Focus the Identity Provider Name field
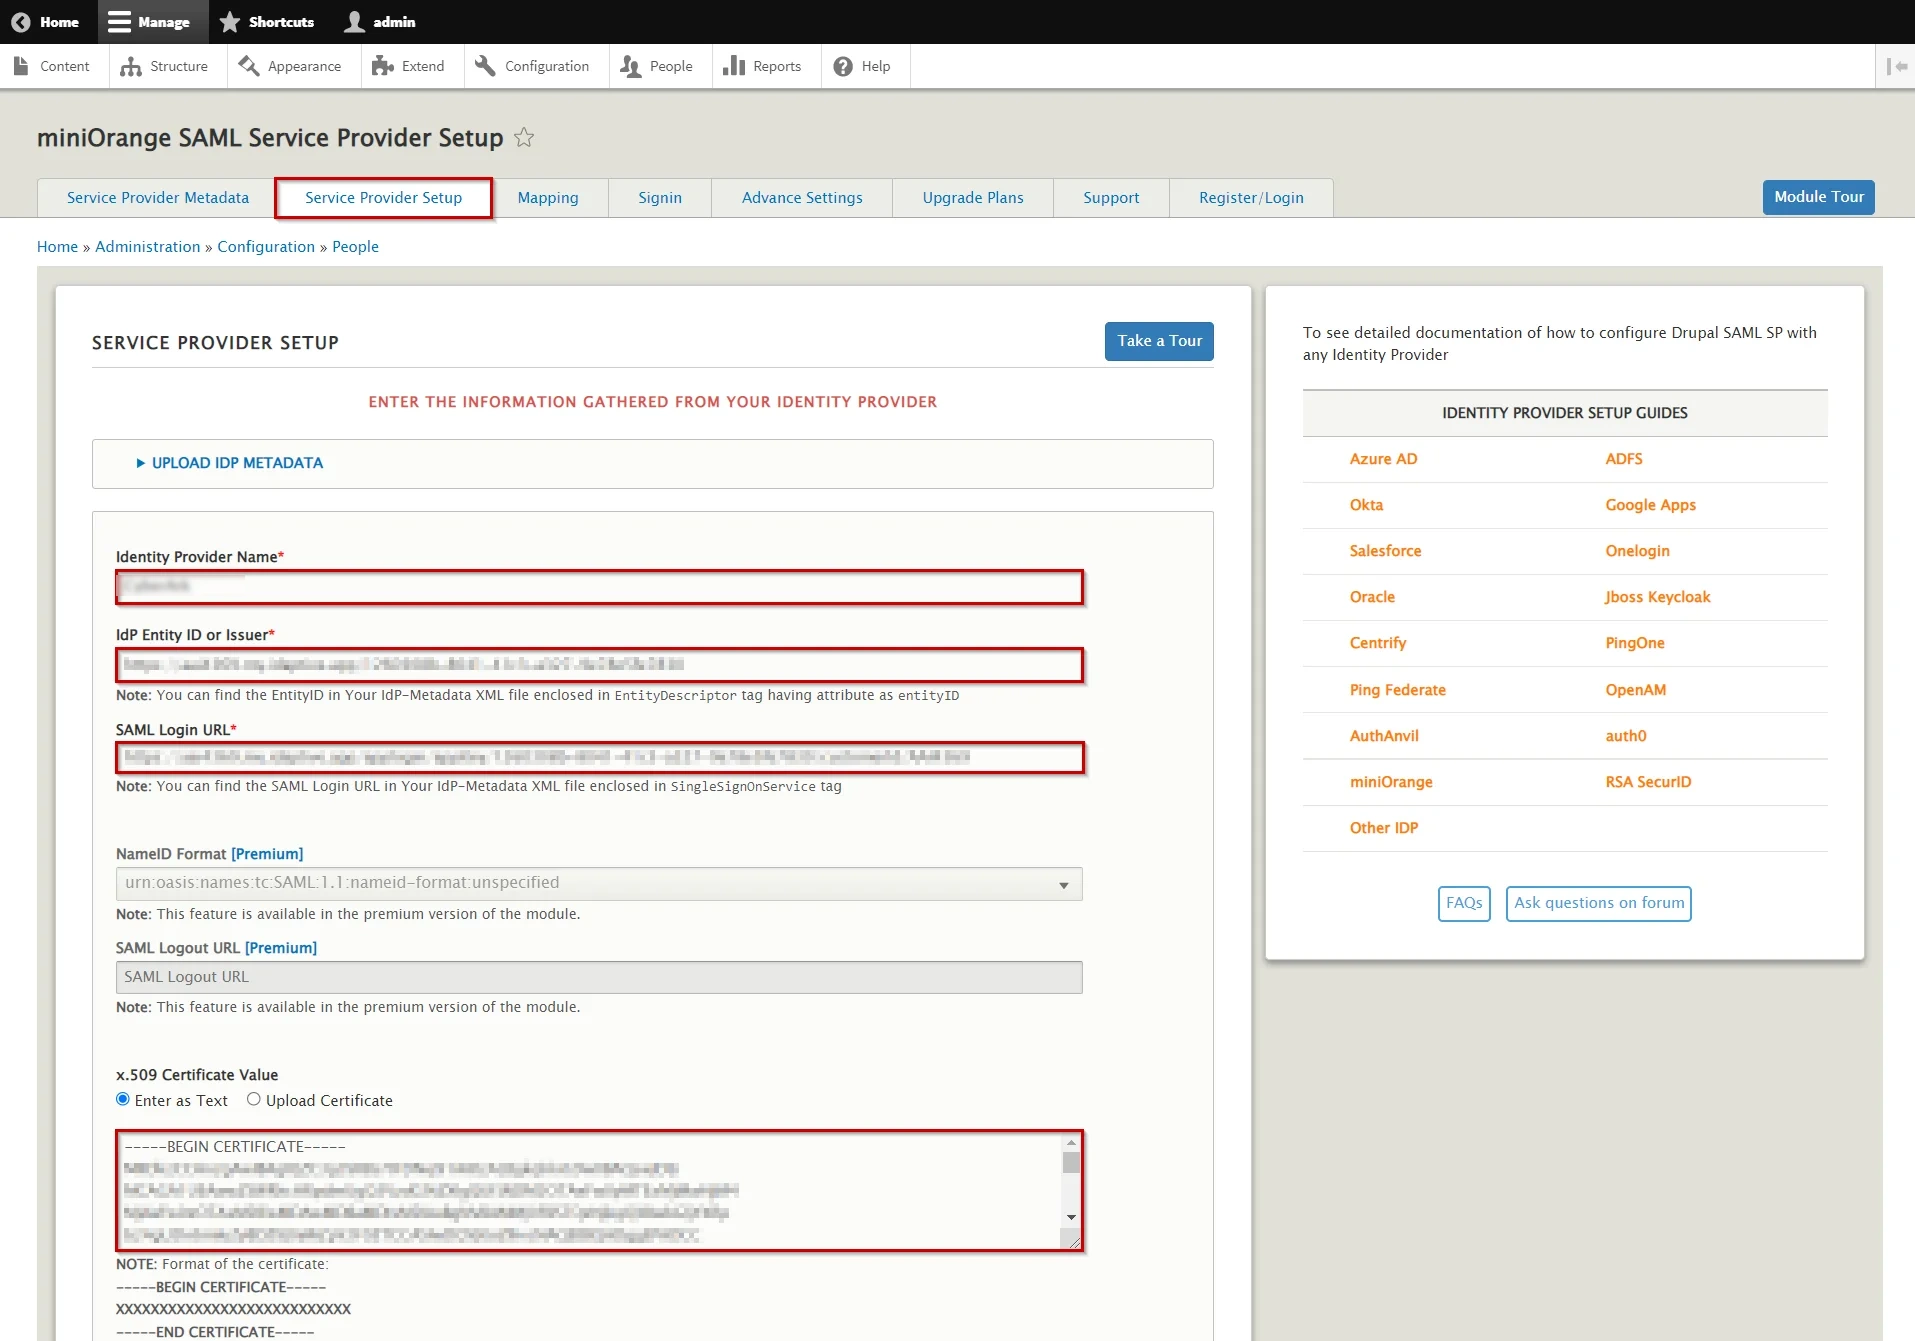The height and width of the screenshot is (1341, 1915). pos(599,587)
